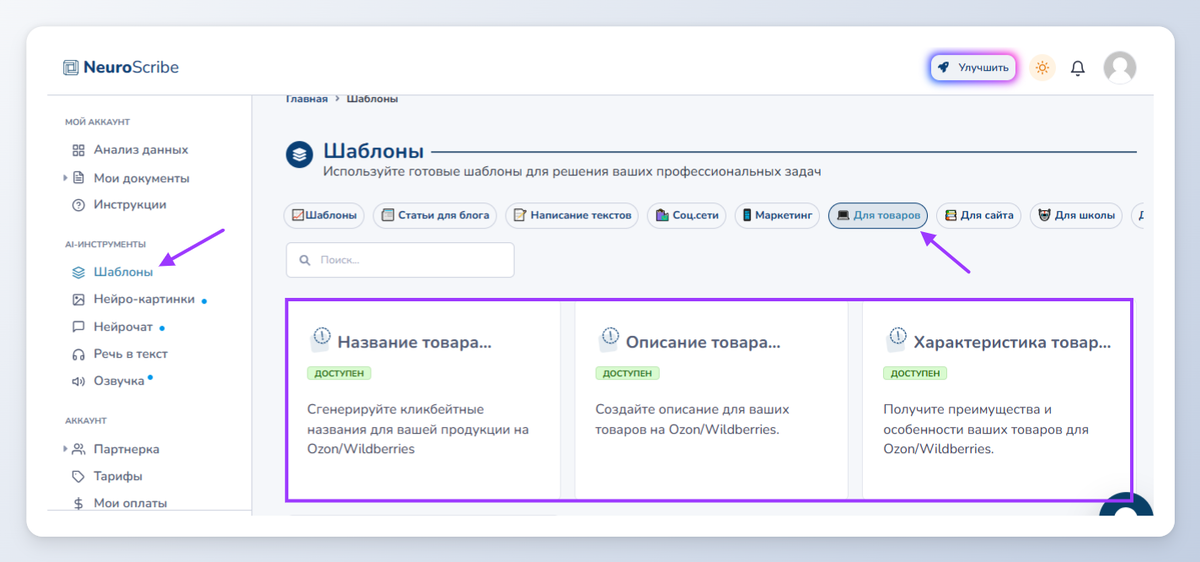Select Написание текстов category tab

tap(572, 215)
